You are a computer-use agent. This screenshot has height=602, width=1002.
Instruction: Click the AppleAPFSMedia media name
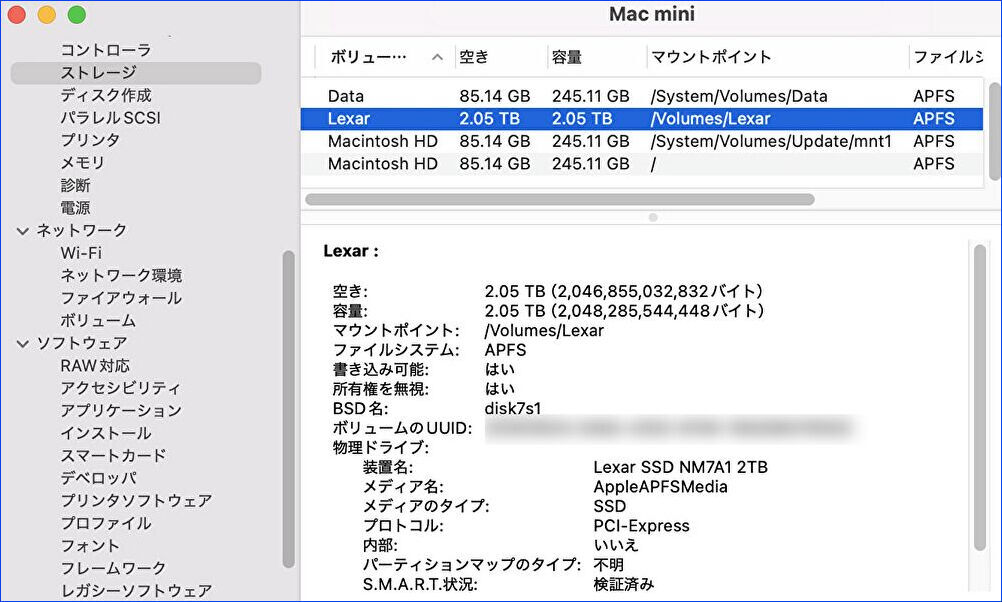660,487
